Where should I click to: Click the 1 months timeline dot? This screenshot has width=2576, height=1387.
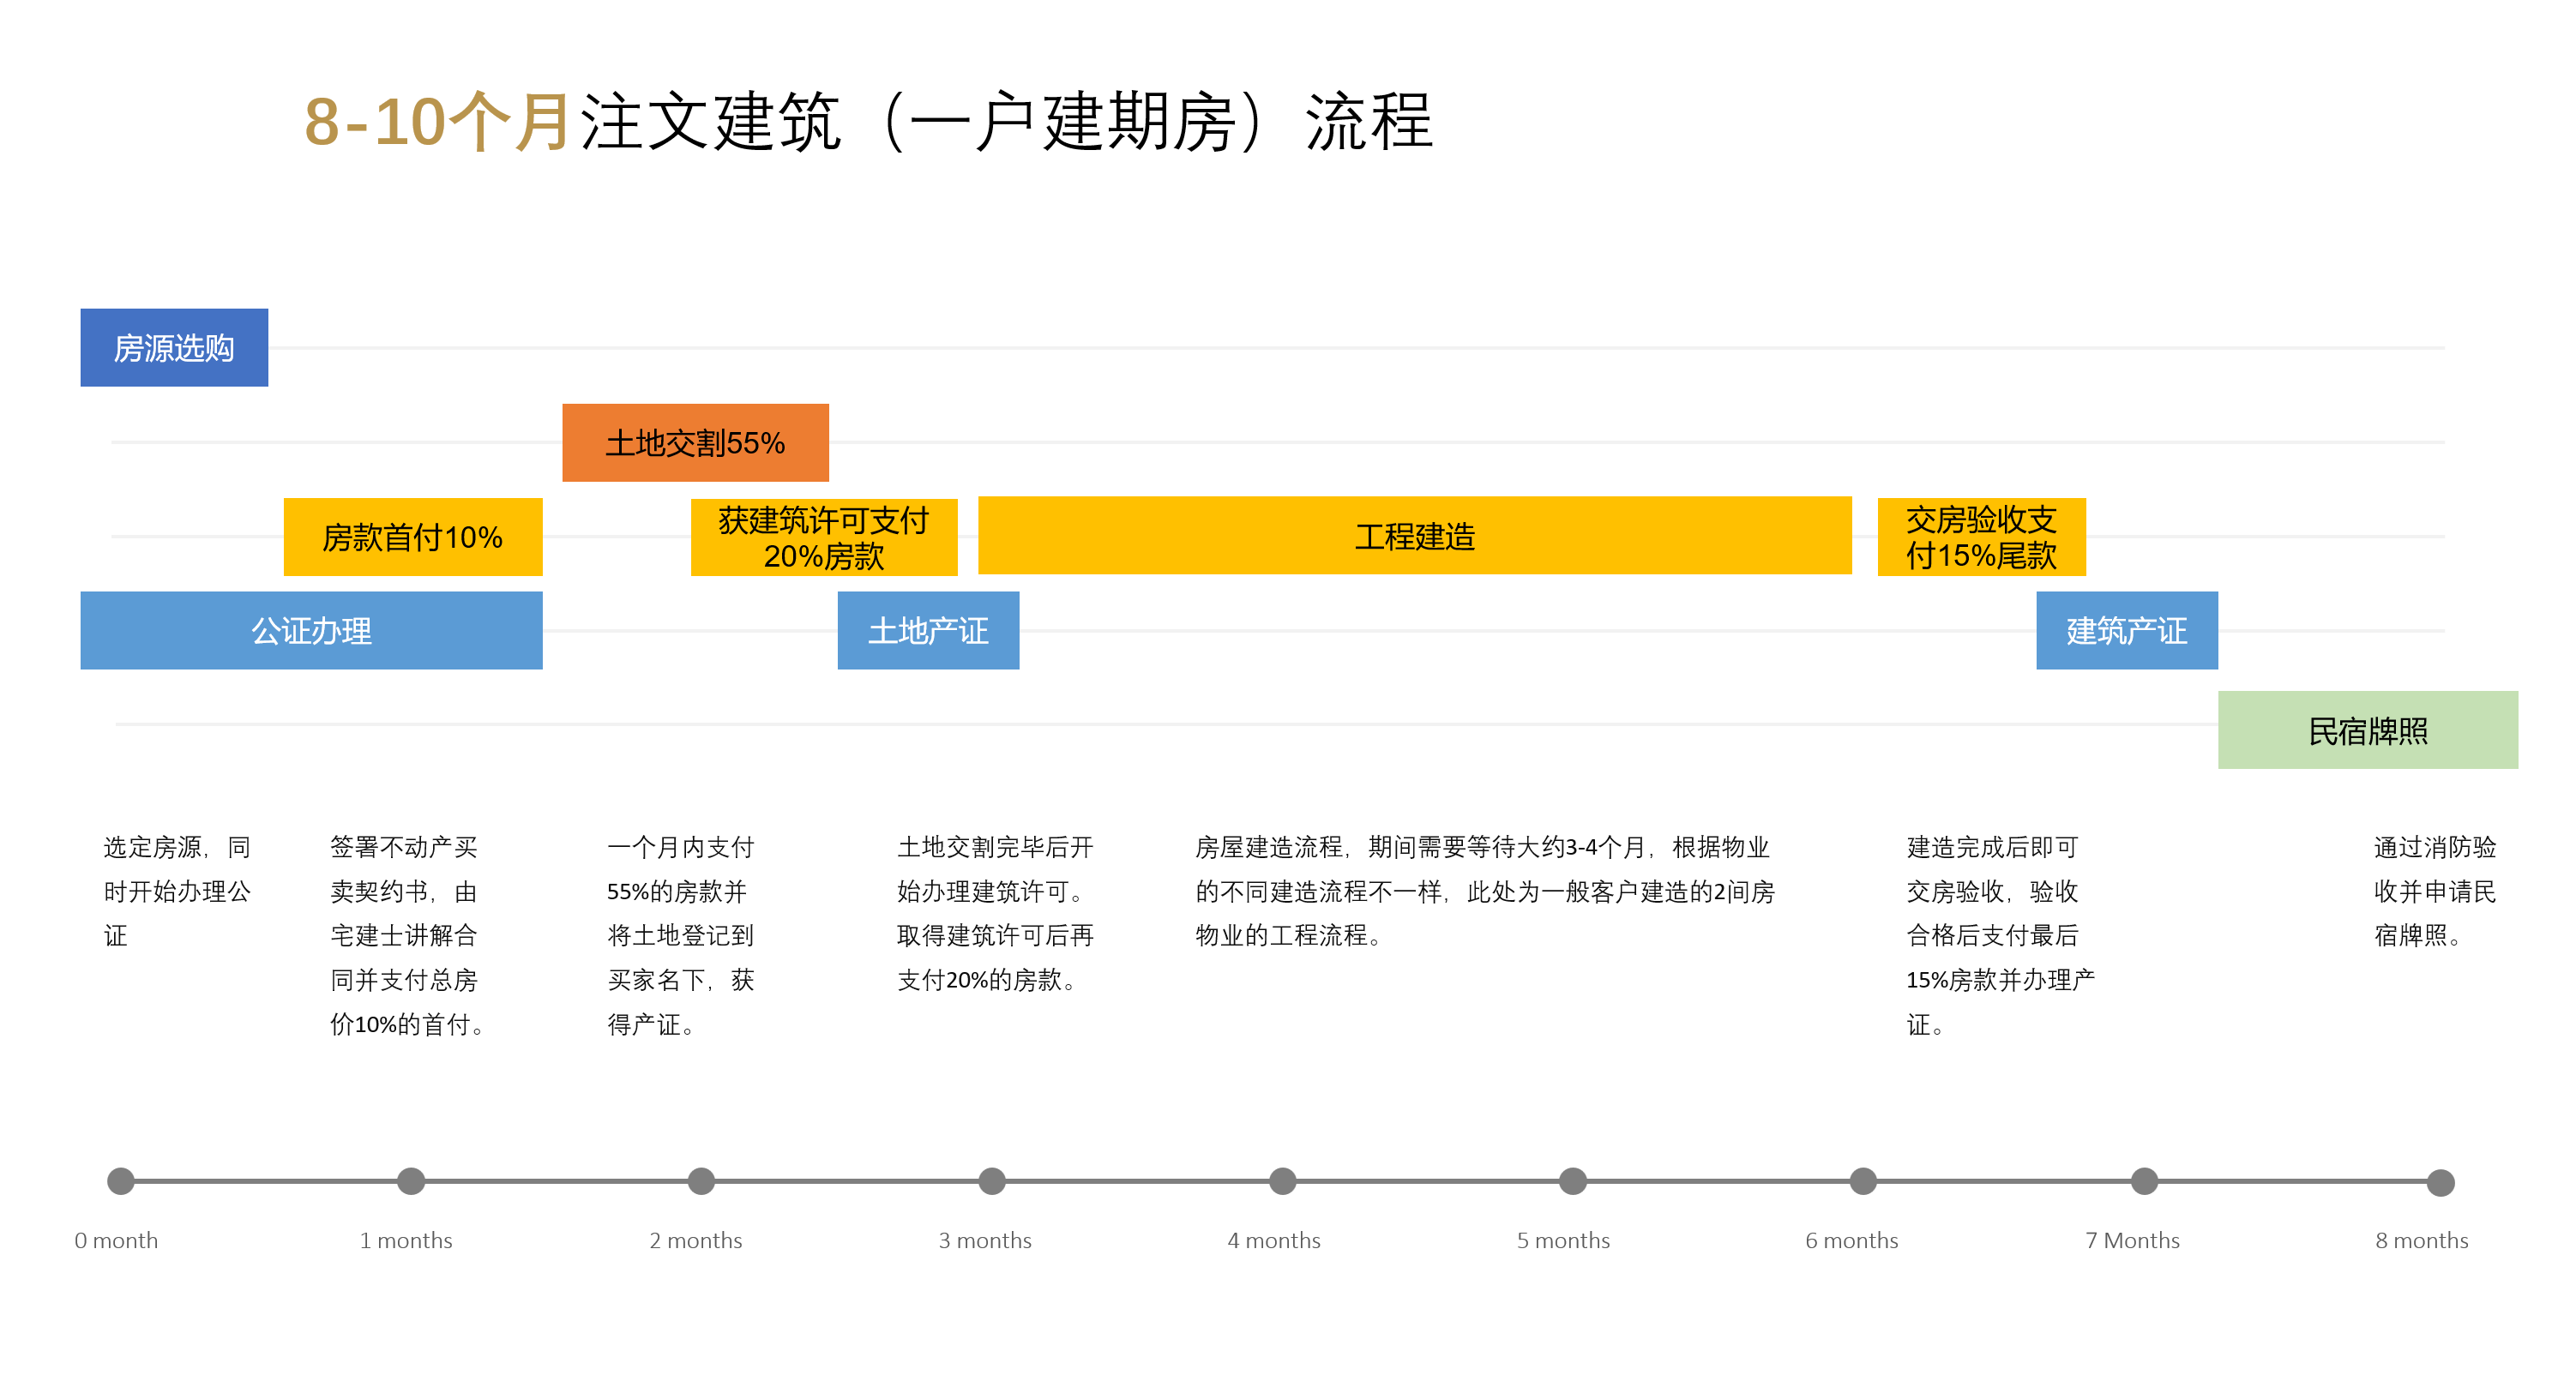(x=411, y=1181)
